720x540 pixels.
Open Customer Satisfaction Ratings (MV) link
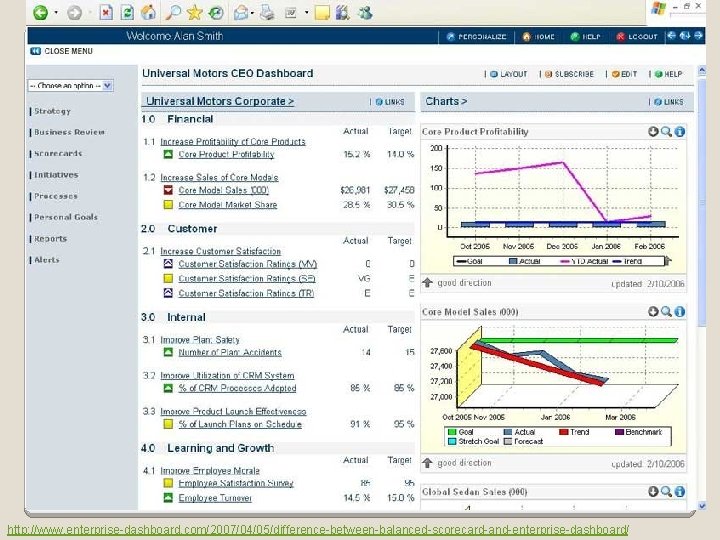pos(248,264)
